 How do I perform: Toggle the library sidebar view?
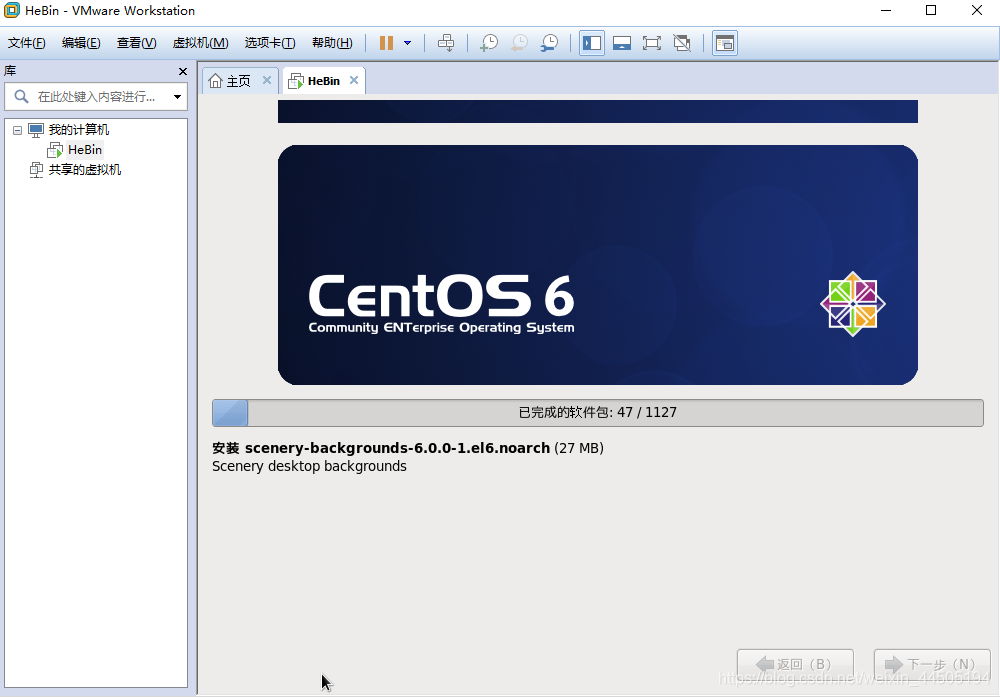coord(592,43)
